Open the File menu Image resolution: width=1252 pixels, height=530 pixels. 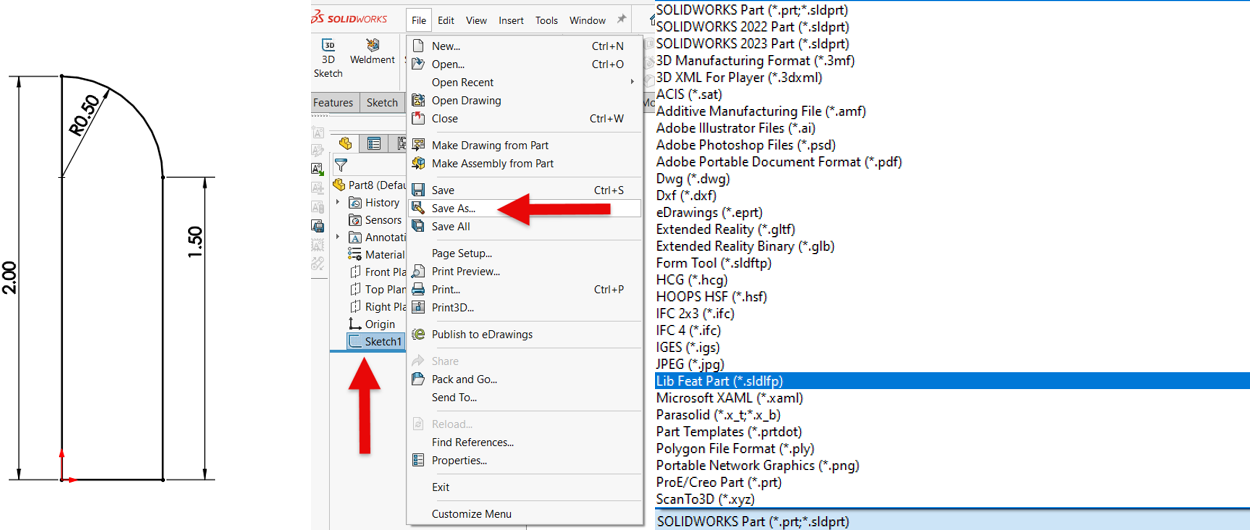tap(418, 20)
